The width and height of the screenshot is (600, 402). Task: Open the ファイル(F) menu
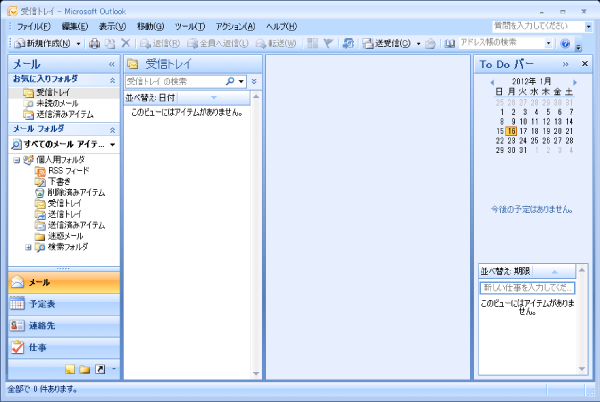34,26
